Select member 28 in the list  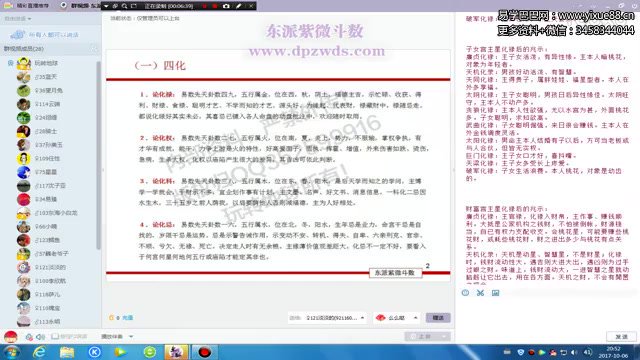point(49,131)
